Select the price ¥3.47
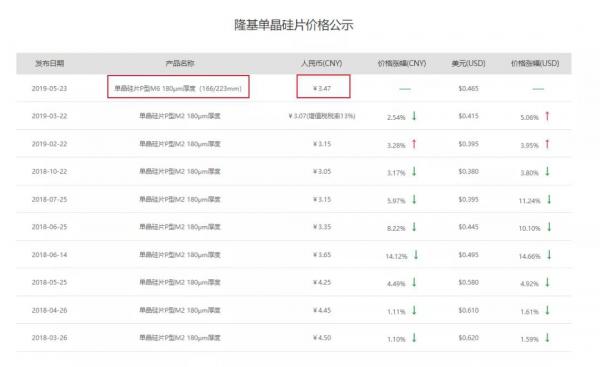Viewport: 600px width, 367px height. (322, 88)
